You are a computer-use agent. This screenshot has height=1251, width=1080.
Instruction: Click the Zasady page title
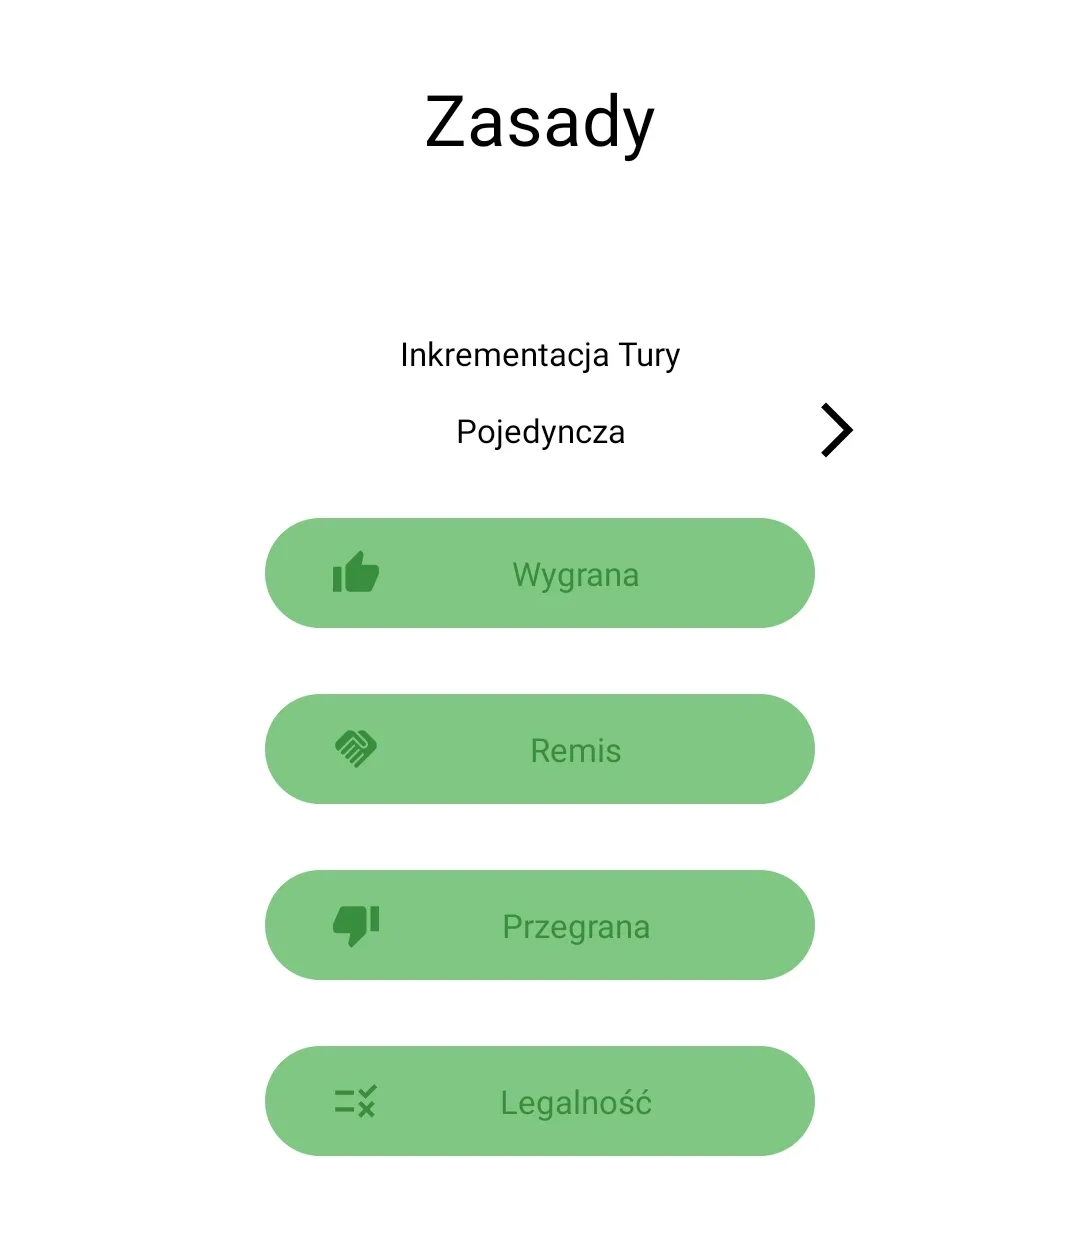tap(540, 122)
